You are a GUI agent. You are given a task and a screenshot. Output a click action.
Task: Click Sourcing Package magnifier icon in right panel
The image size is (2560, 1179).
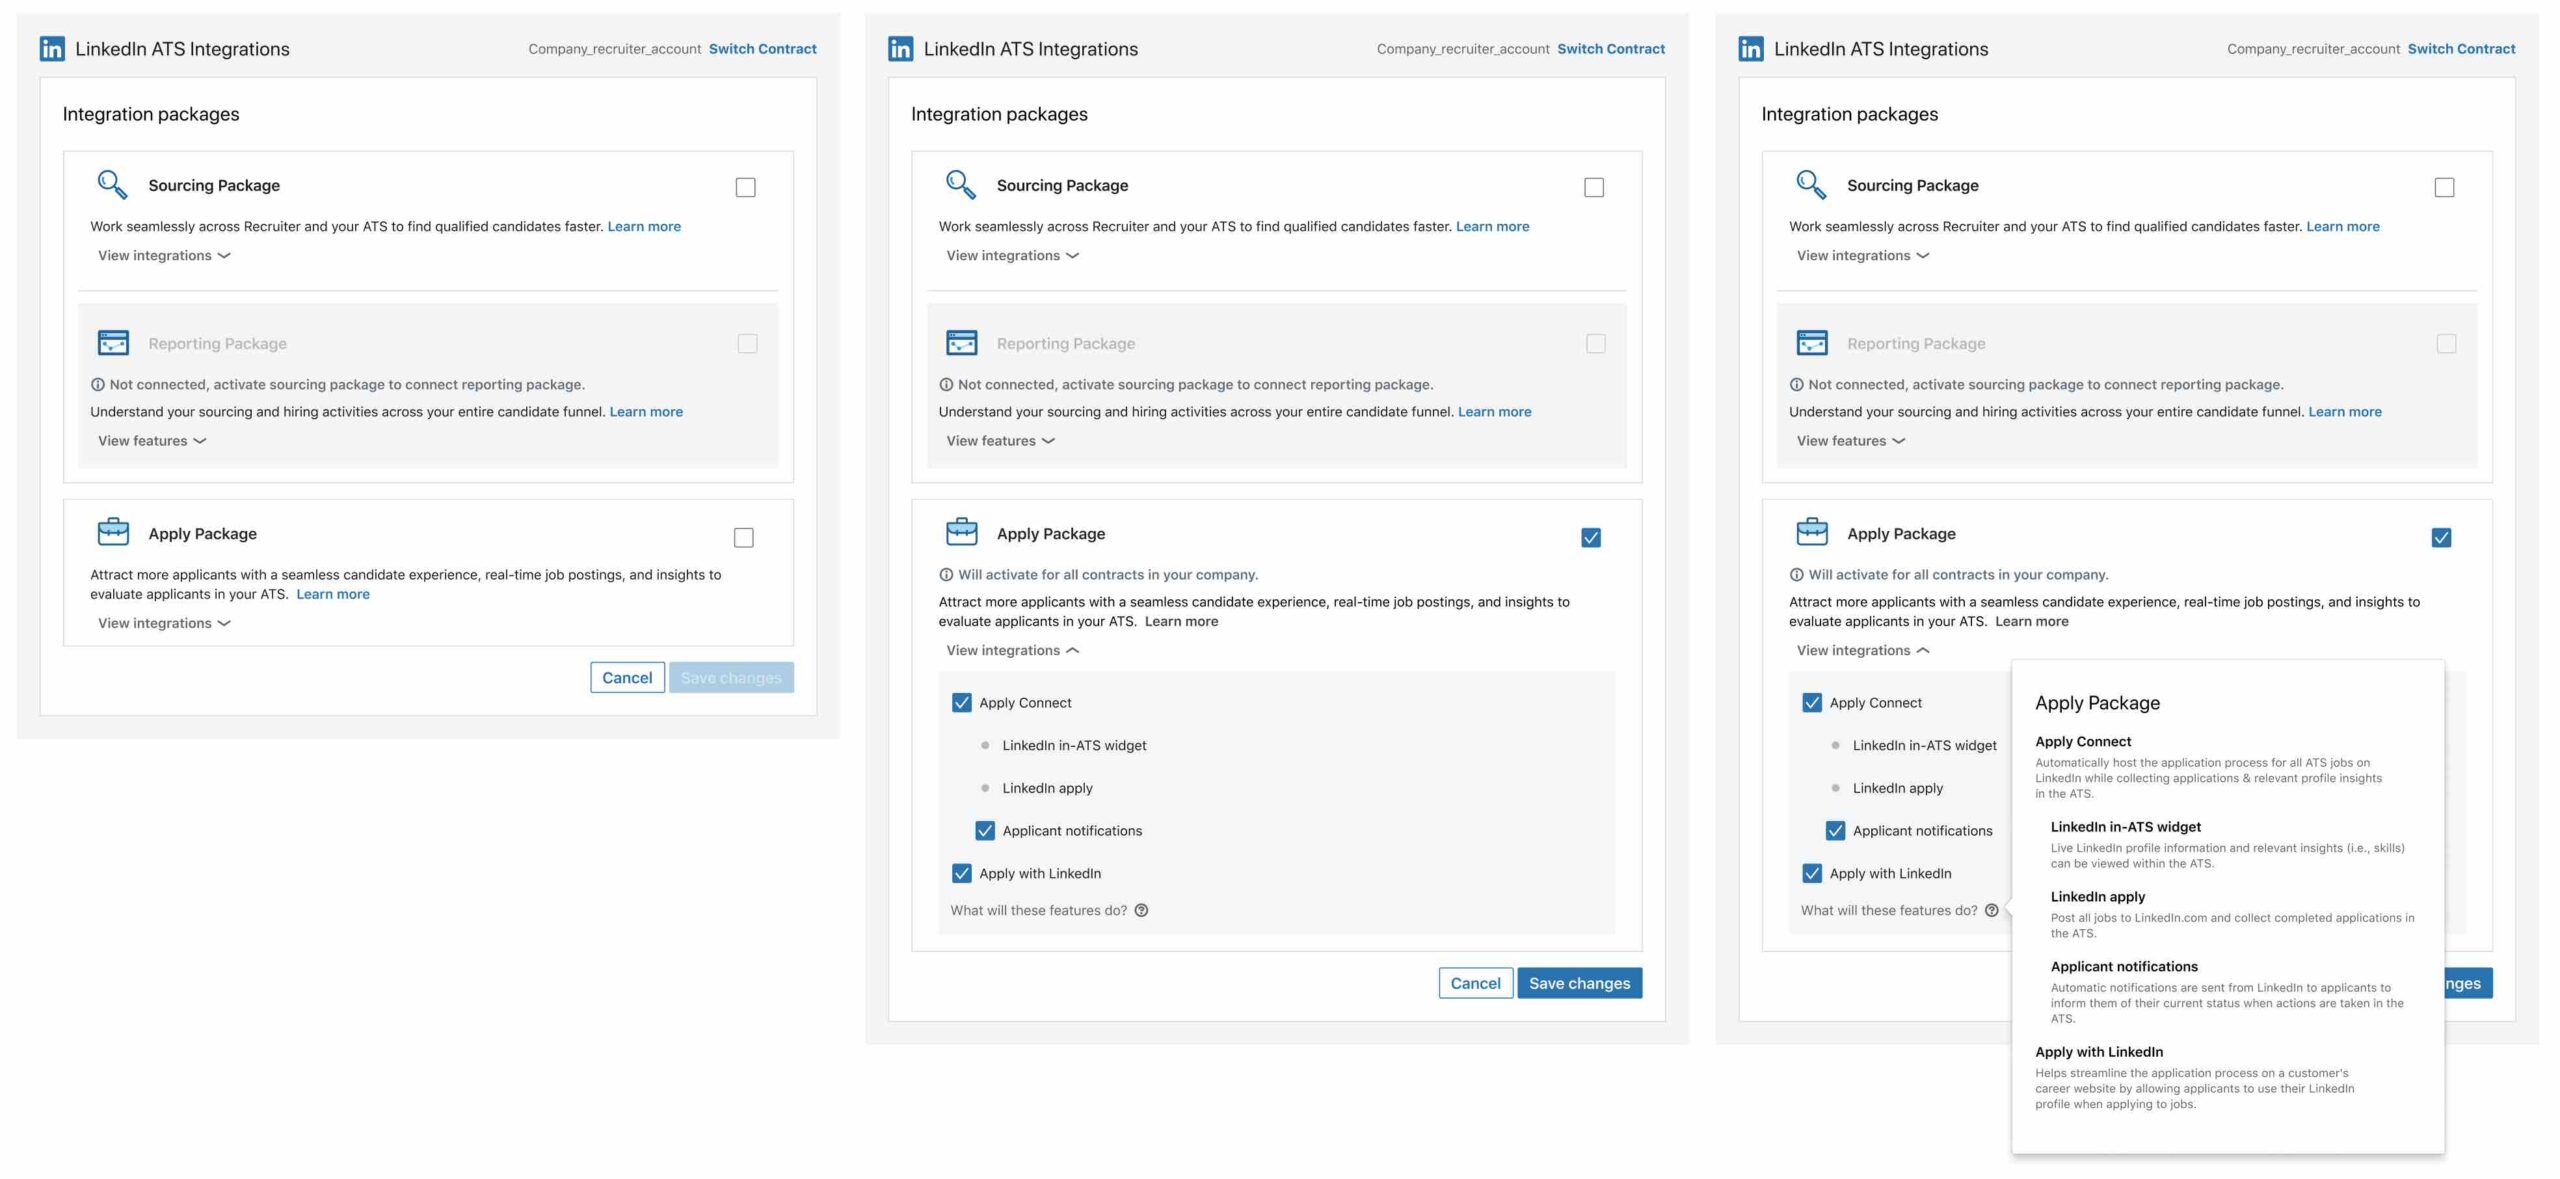click(1811, 185)
